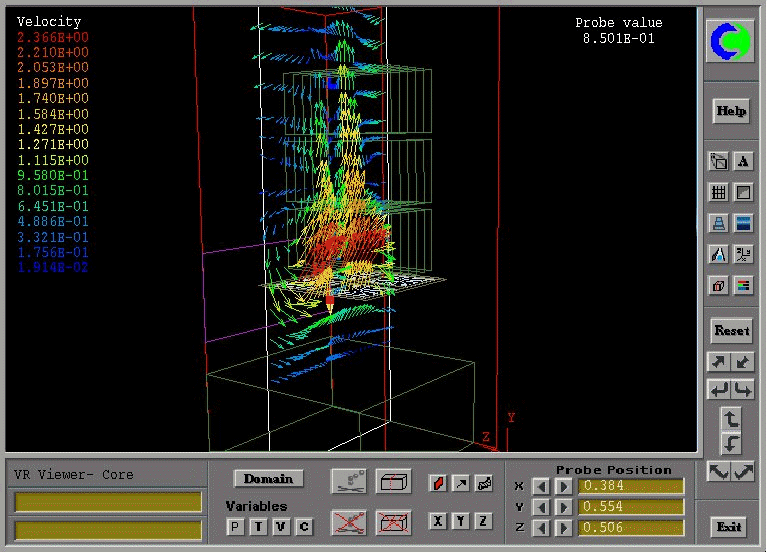Viewport: 767px width, 553px height.
Task: Click the zoom in arrow icon below Reset
Action: coord(718,361)
